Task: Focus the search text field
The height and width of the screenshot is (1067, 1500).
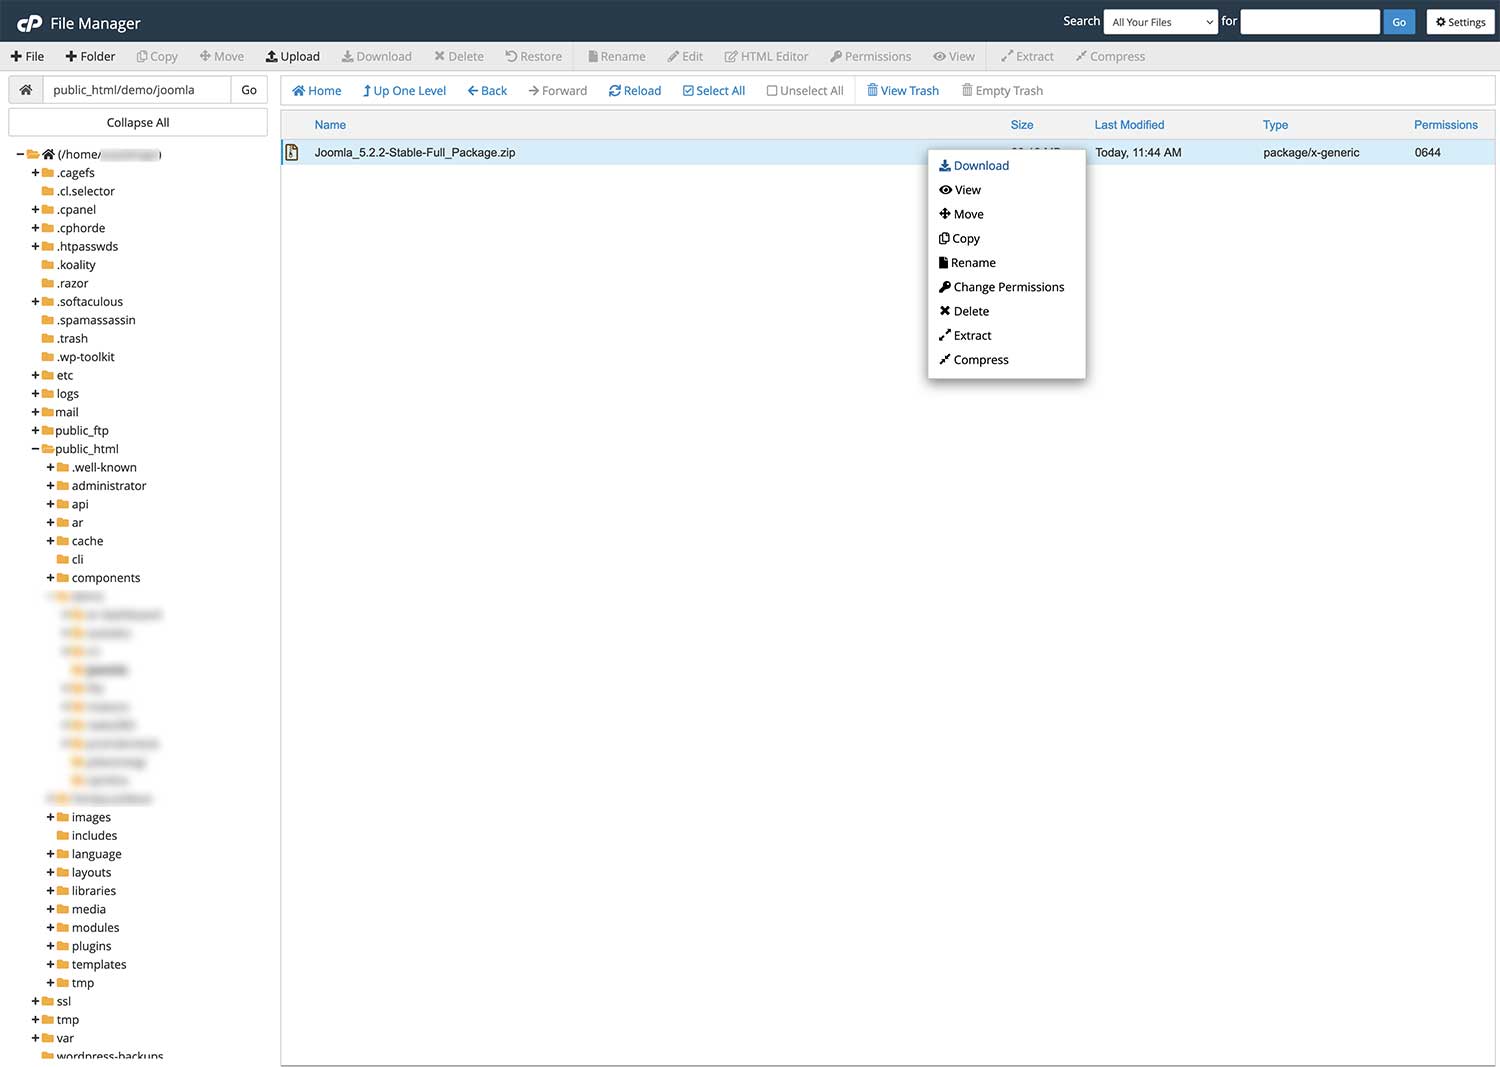Action: (1310, 22)
